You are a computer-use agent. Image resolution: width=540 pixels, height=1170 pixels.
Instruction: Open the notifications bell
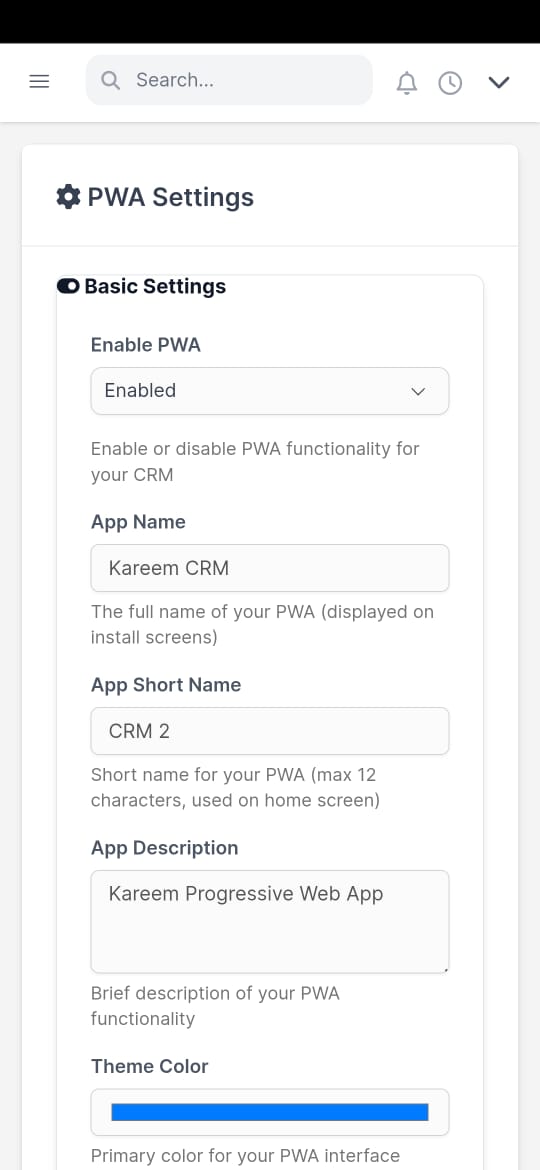[x=406, y=83]
